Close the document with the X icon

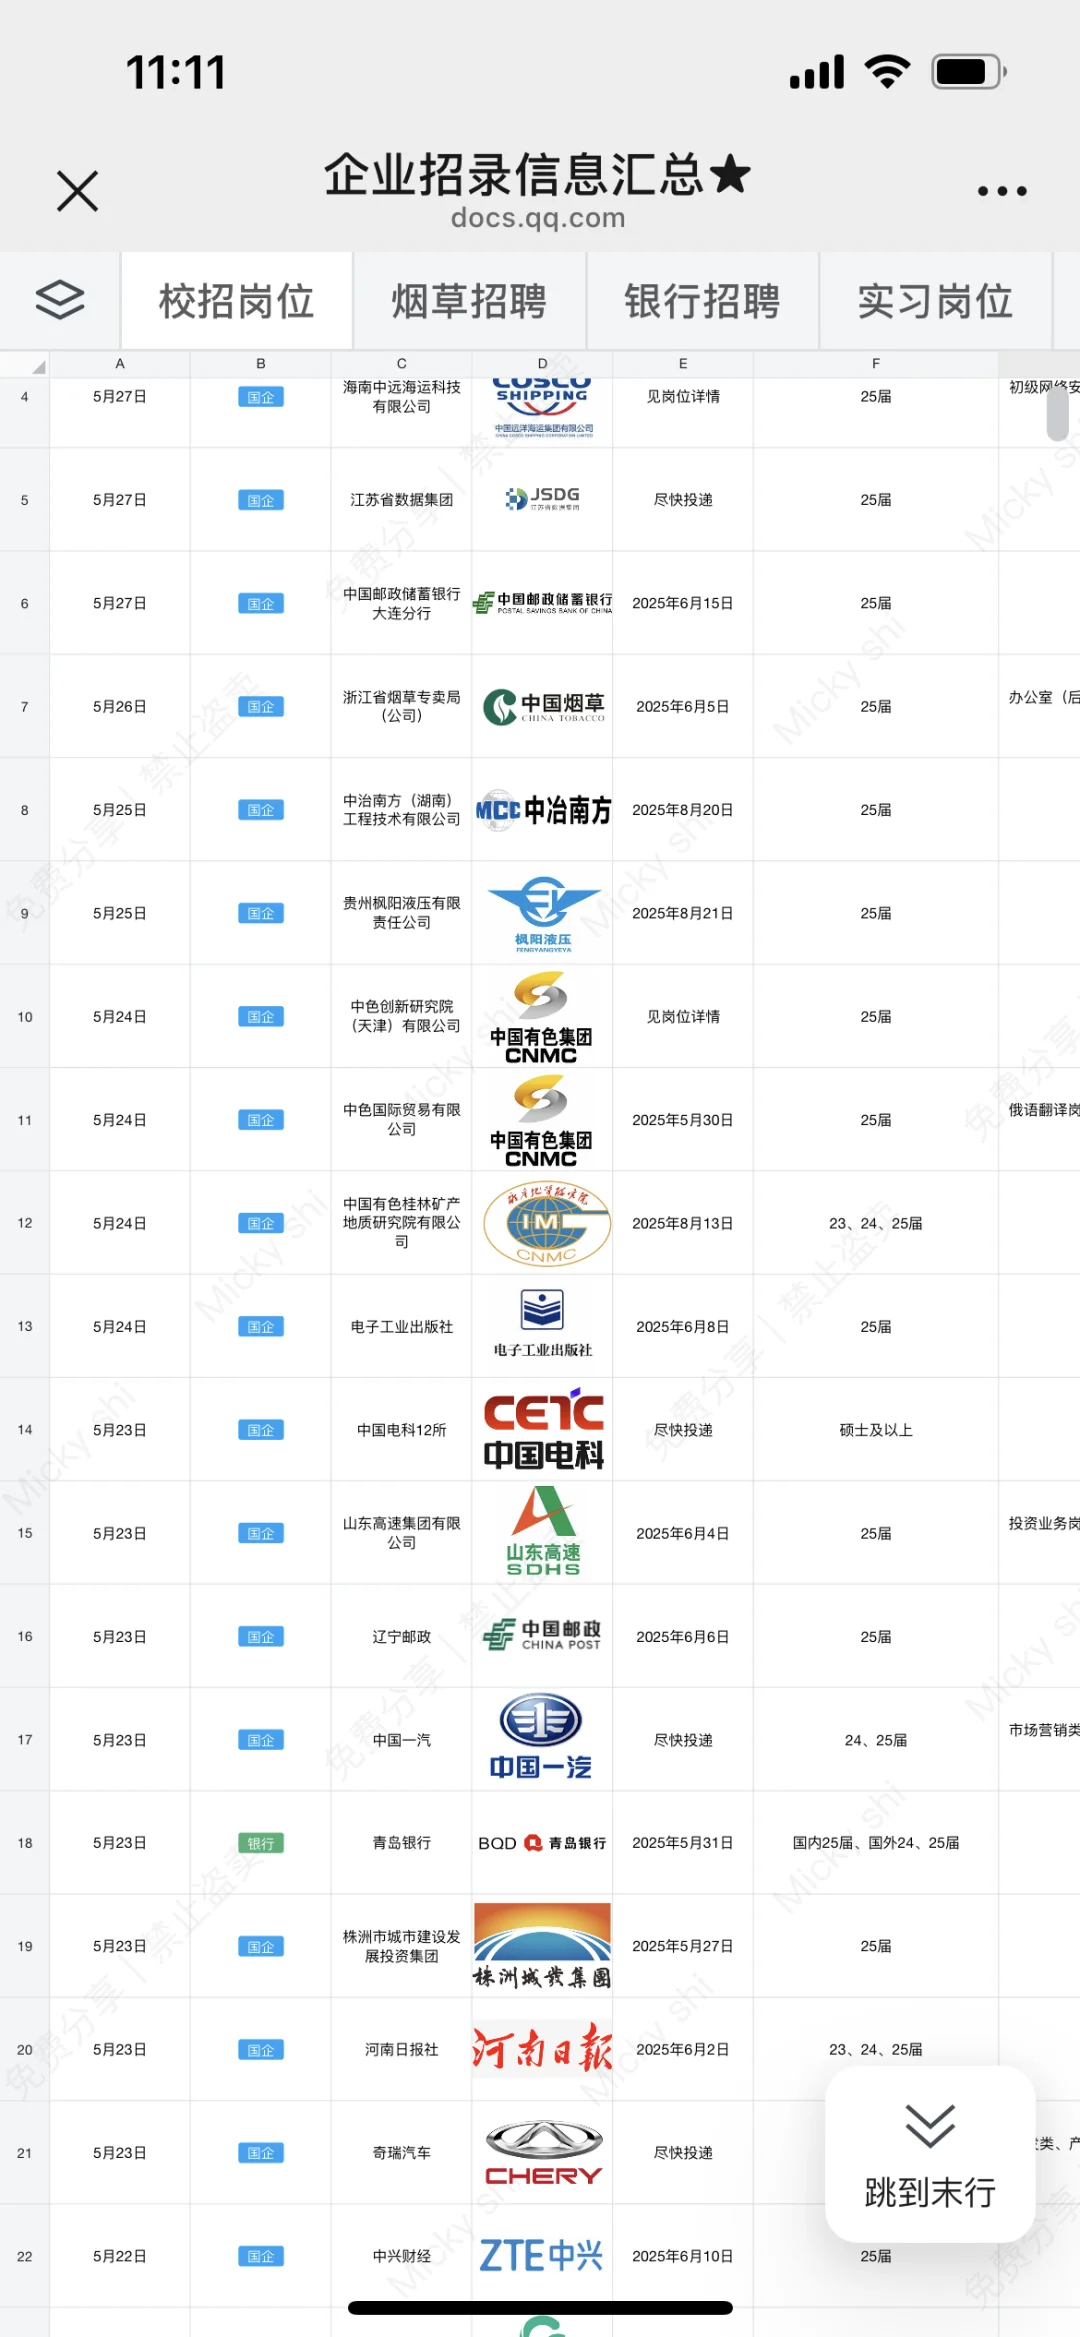pos(77,190)
